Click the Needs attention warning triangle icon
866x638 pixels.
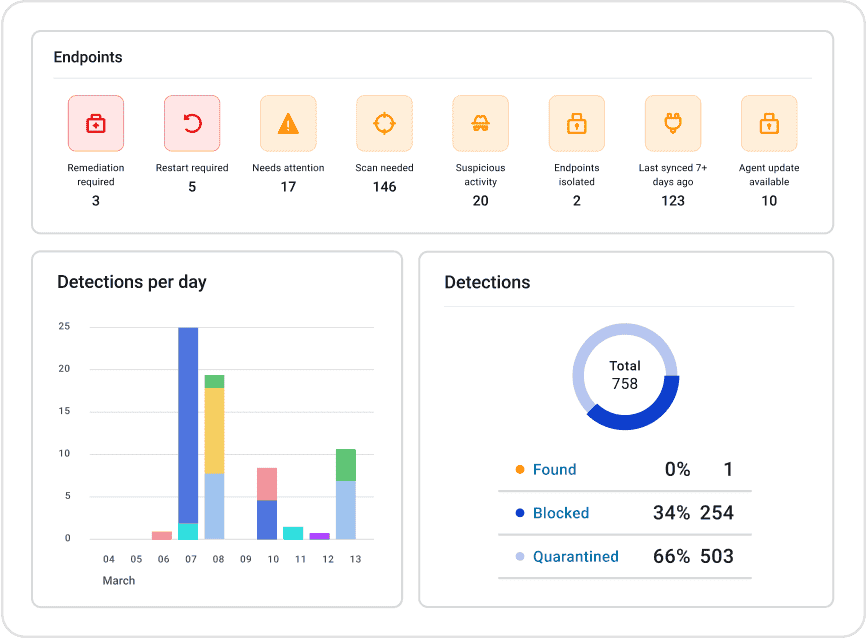pos(288,122)
